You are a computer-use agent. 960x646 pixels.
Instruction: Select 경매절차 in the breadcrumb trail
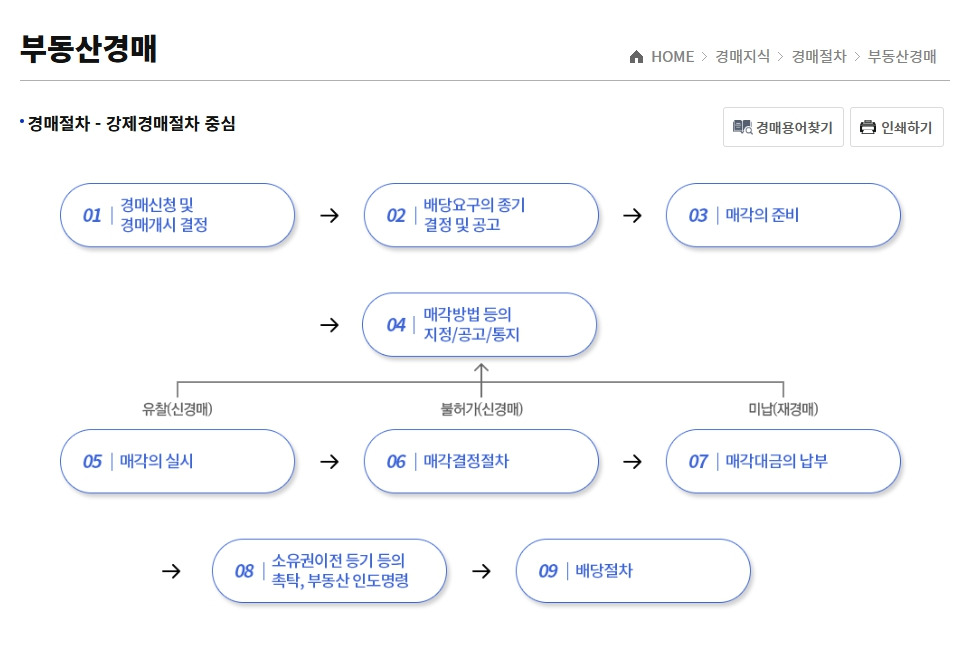(819, 57)
